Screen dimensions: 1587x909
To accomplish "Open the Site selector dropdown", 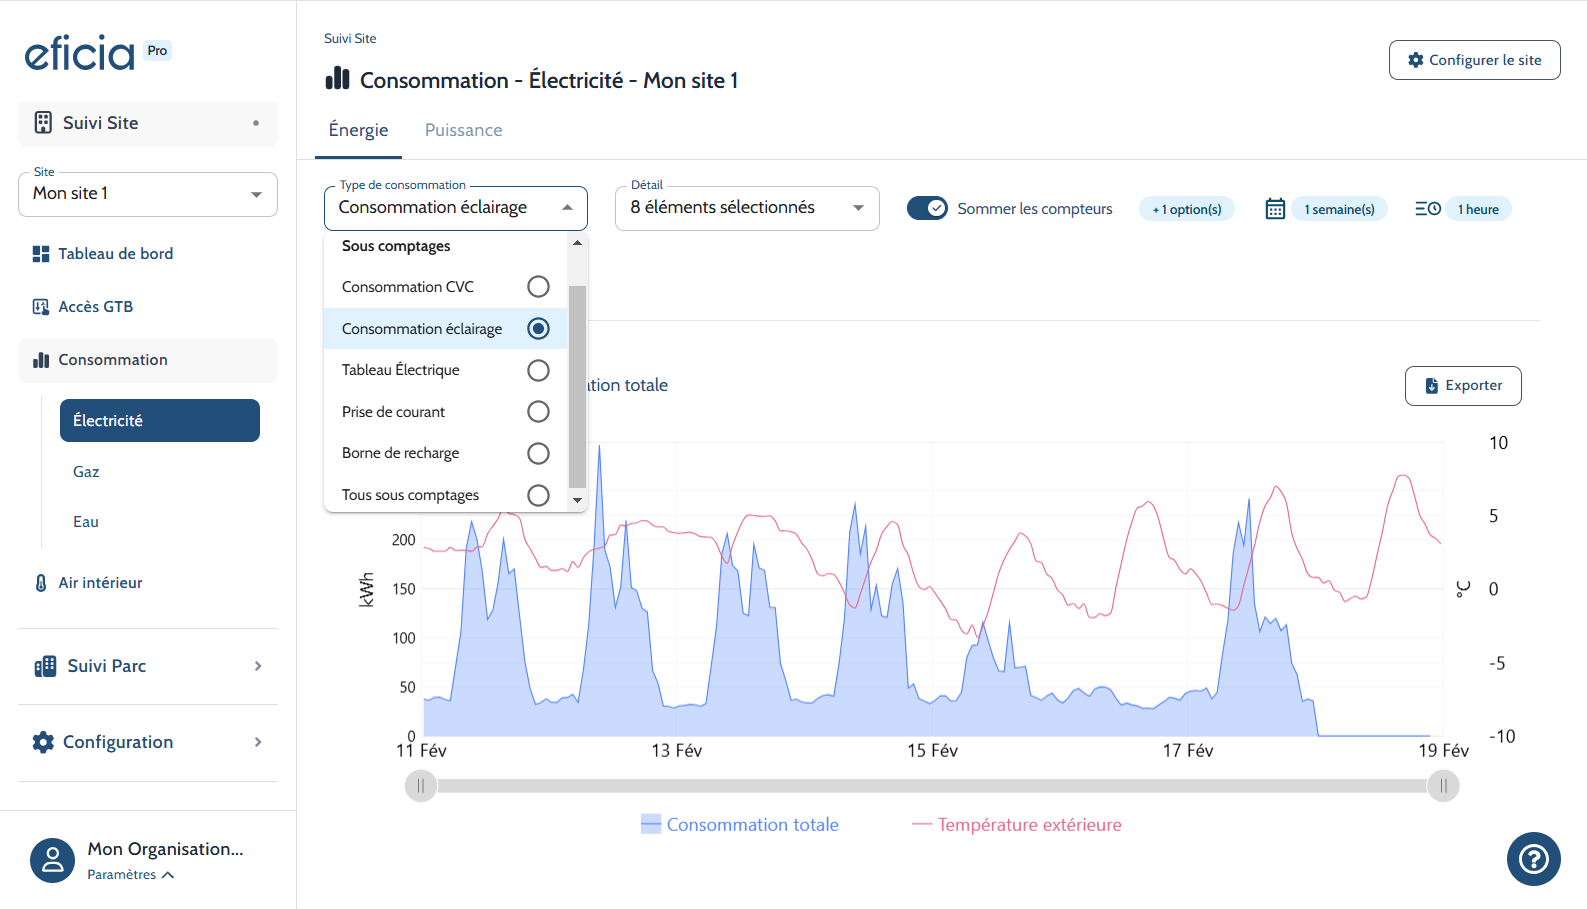I will point(148,194).
